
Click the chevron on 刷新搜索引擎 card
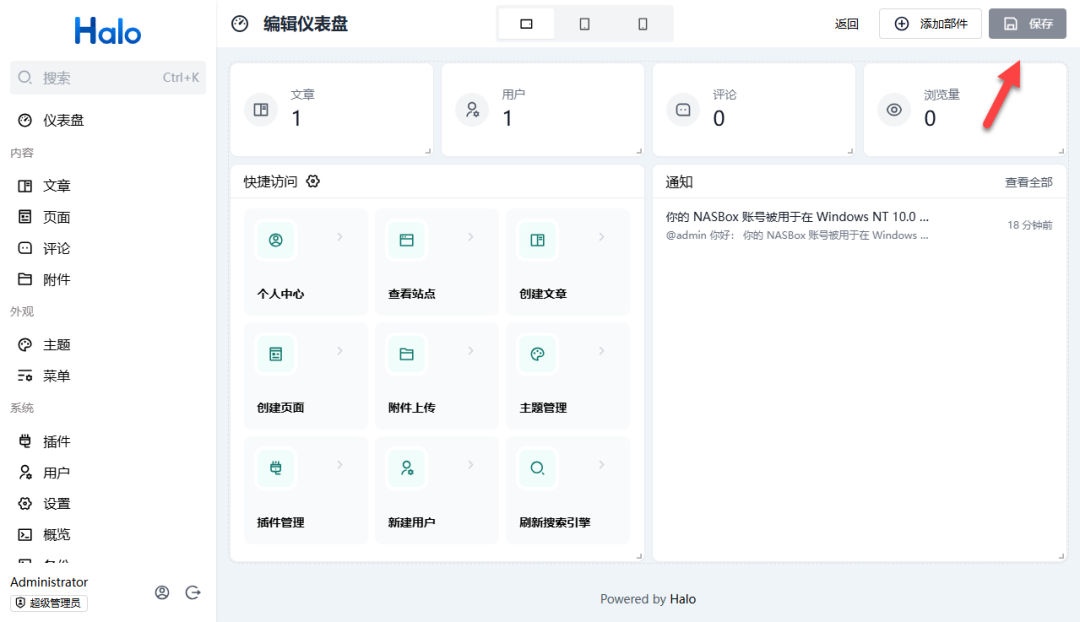point(601,465)
